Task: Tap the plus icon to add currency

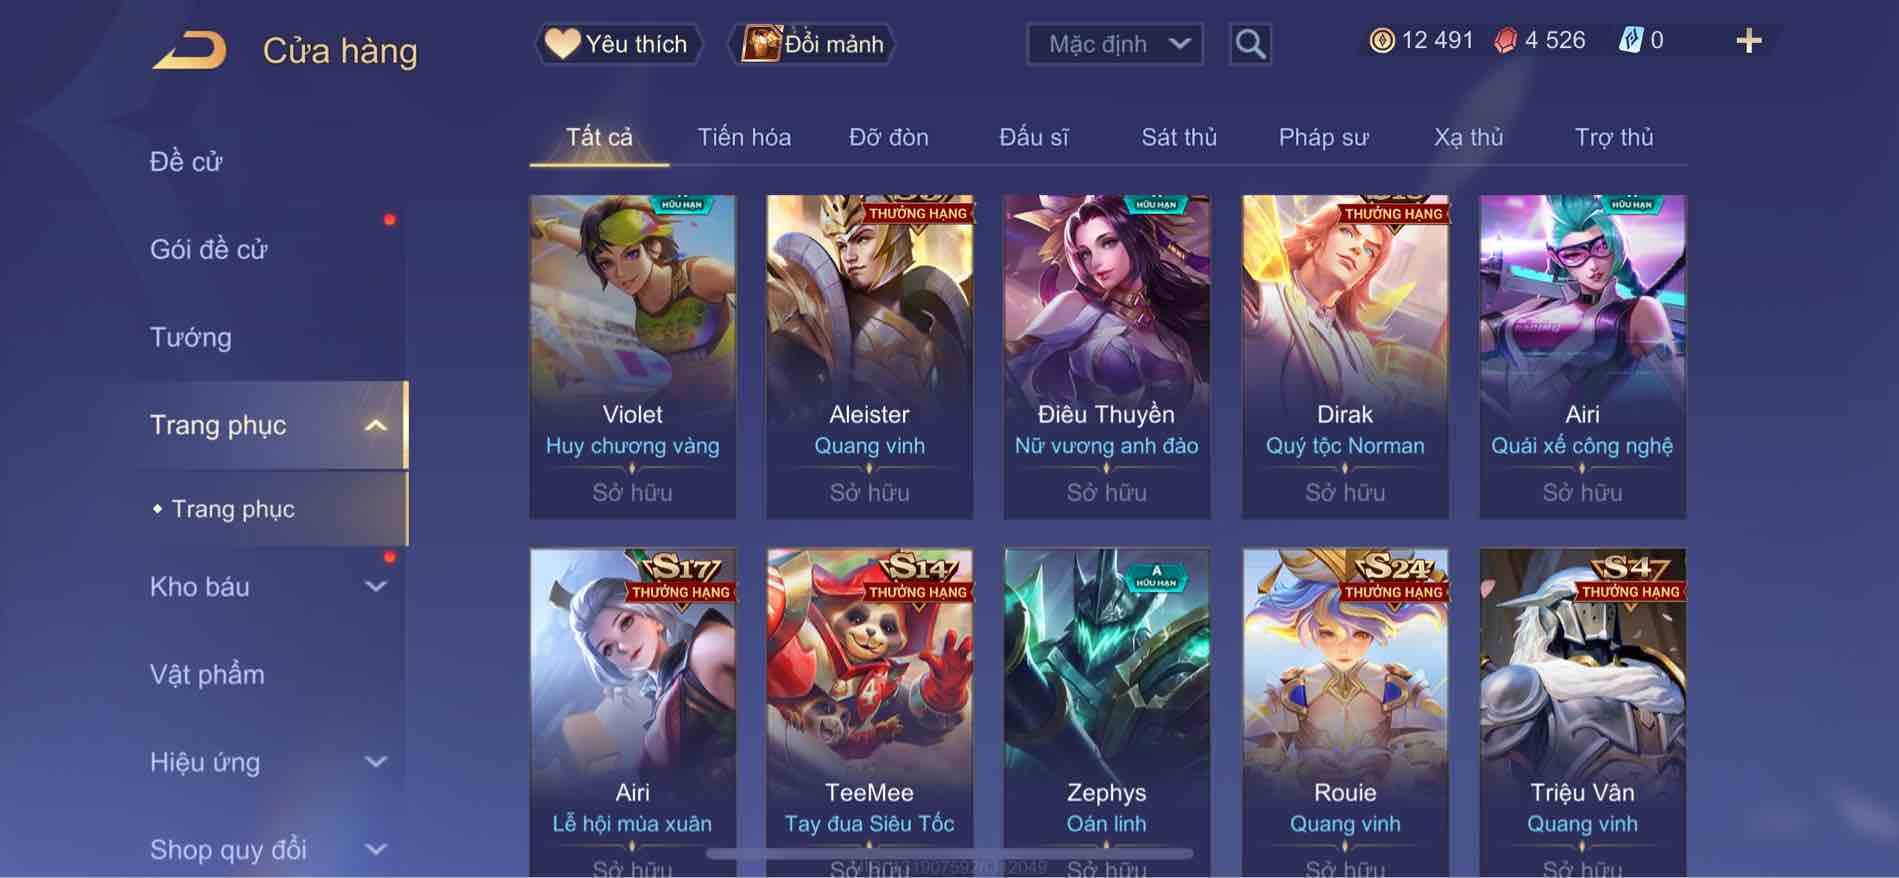Action: point(1748,41)
